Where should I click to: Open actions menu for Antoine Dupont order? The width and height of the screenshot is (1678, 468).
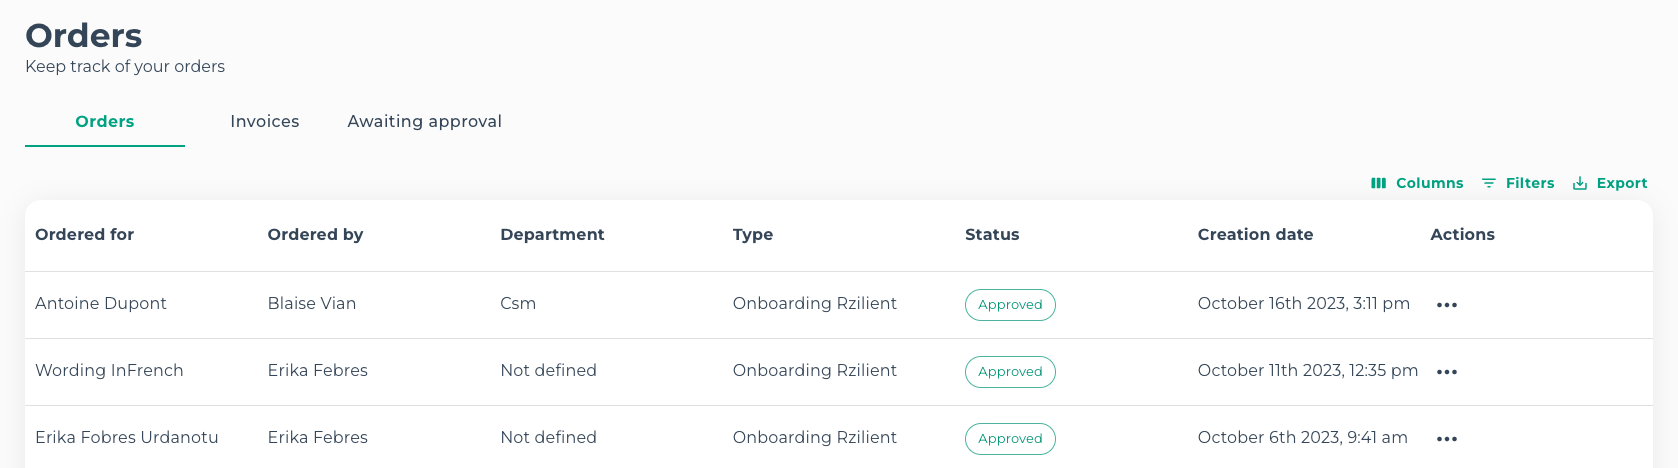click(1446, 305)
